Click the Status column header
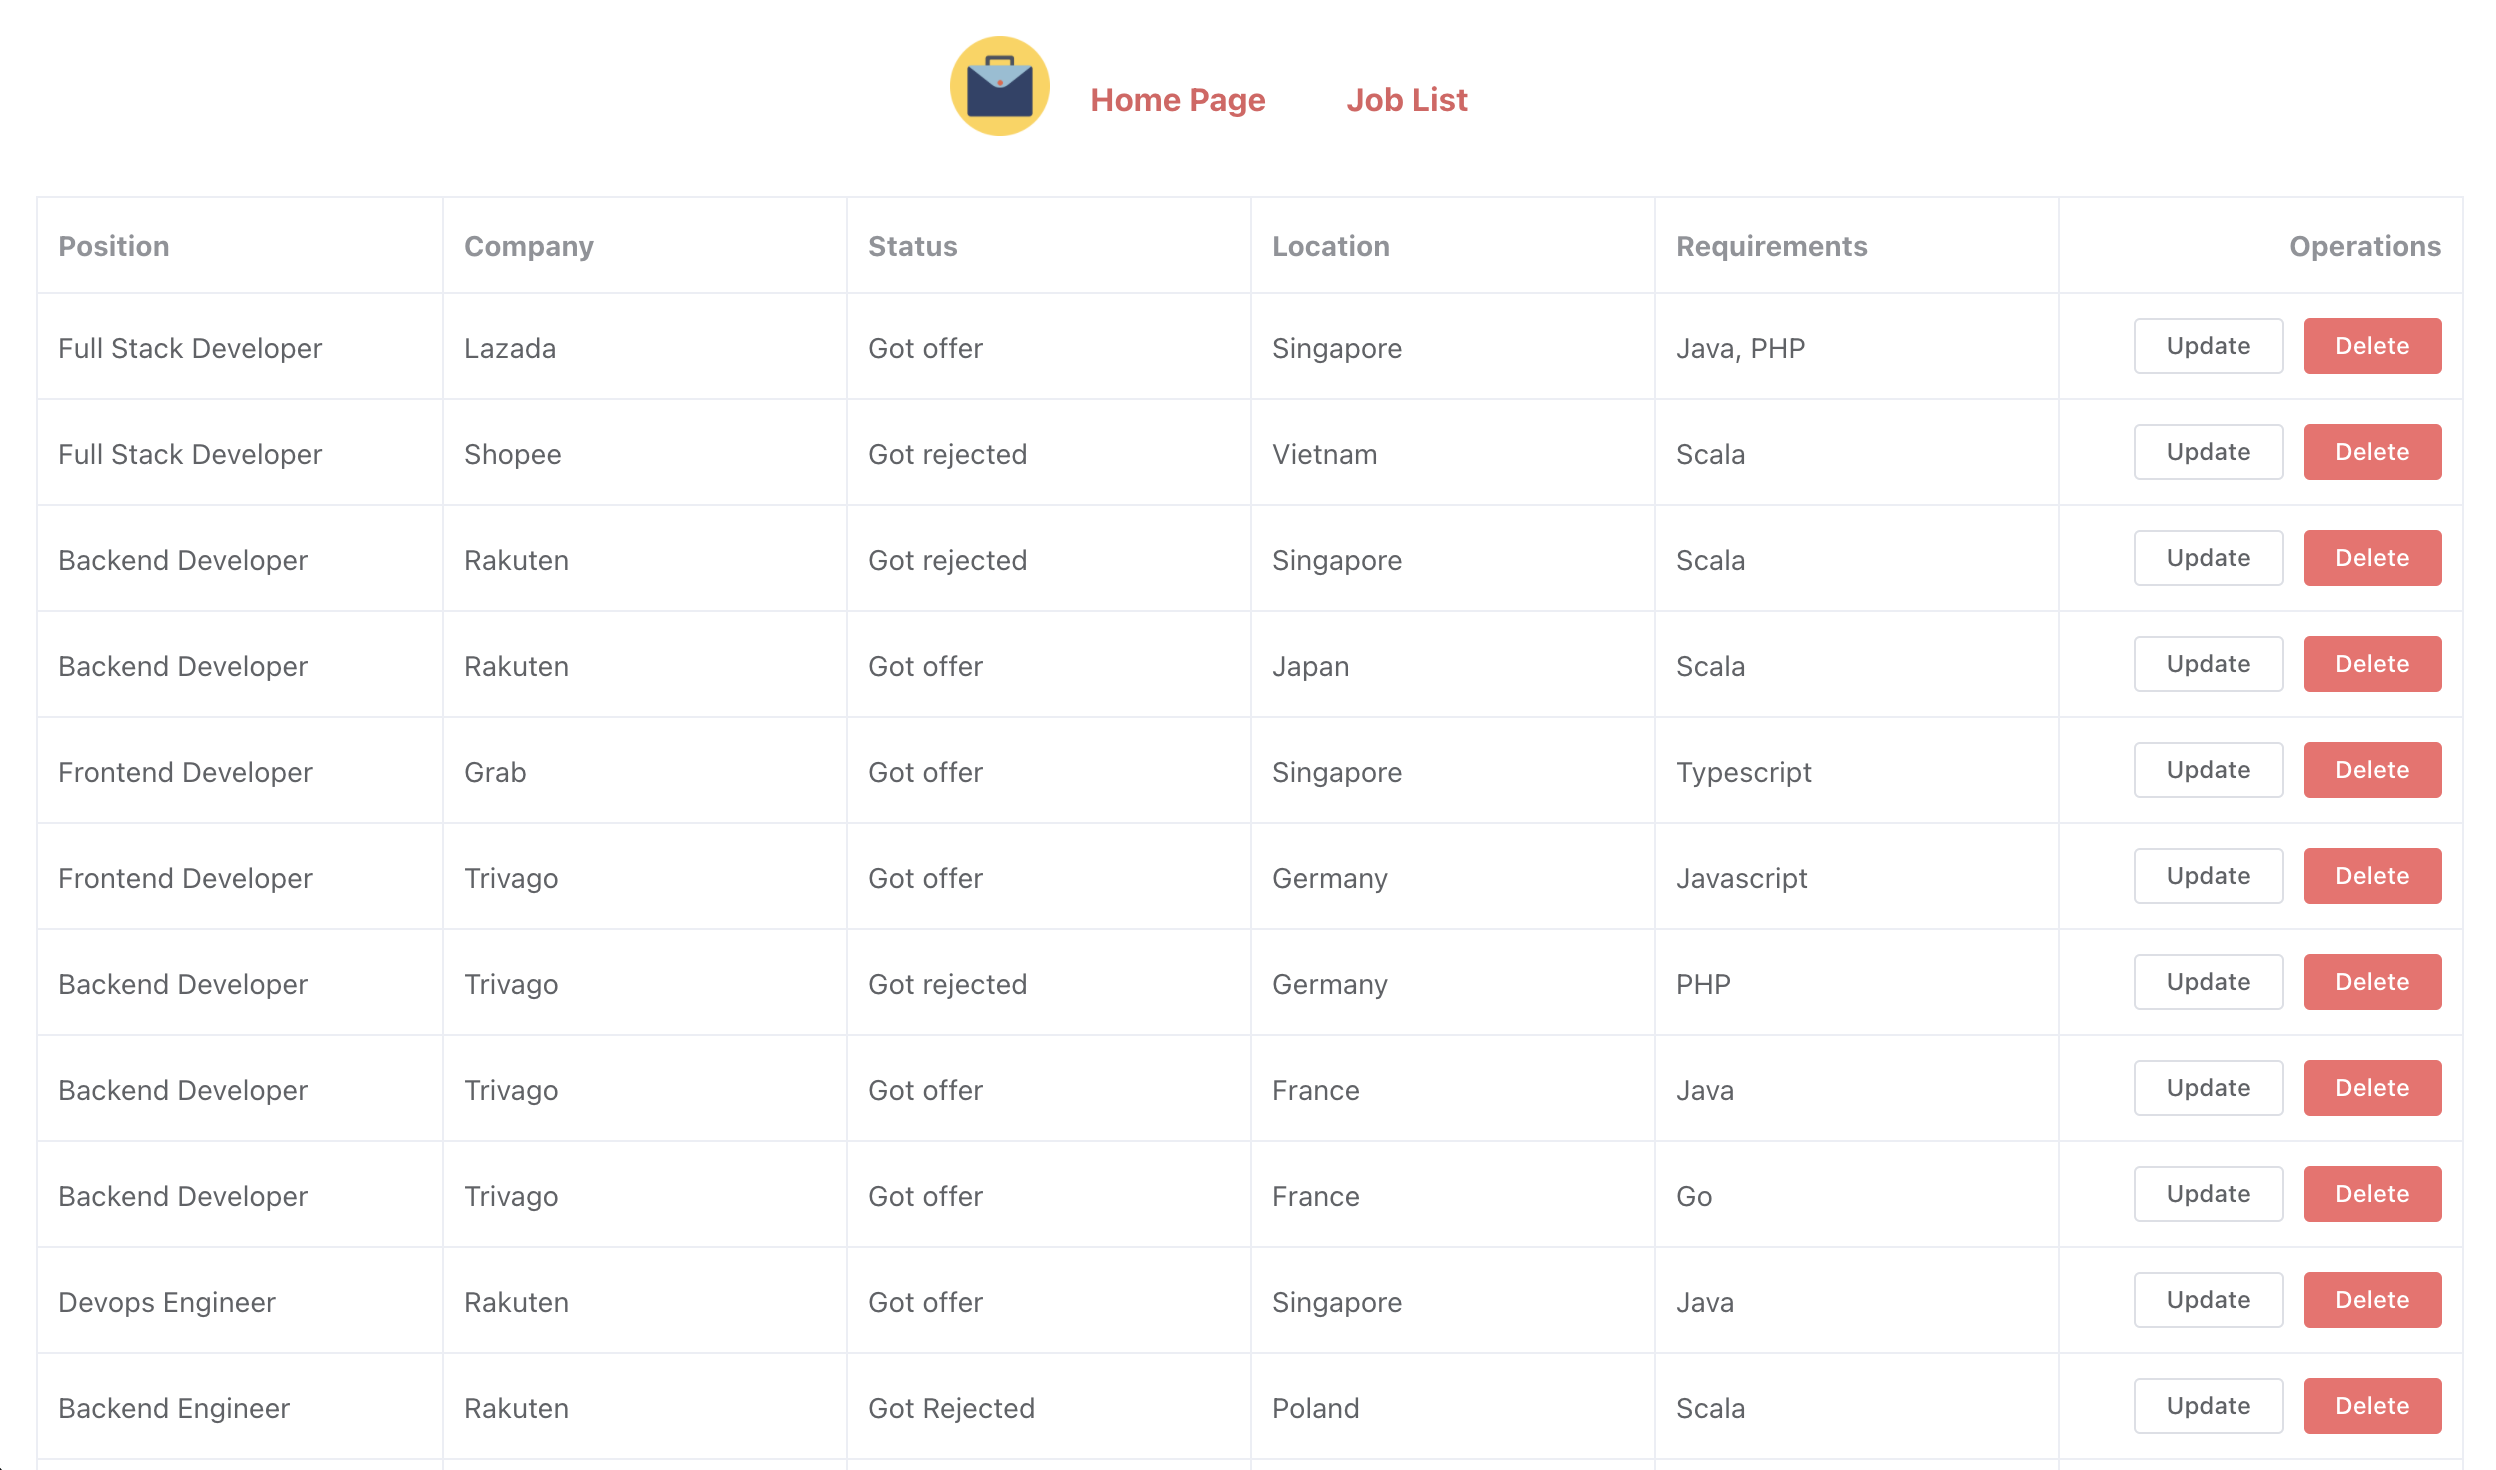The image size is (2496, 1470). pos(912,246)
